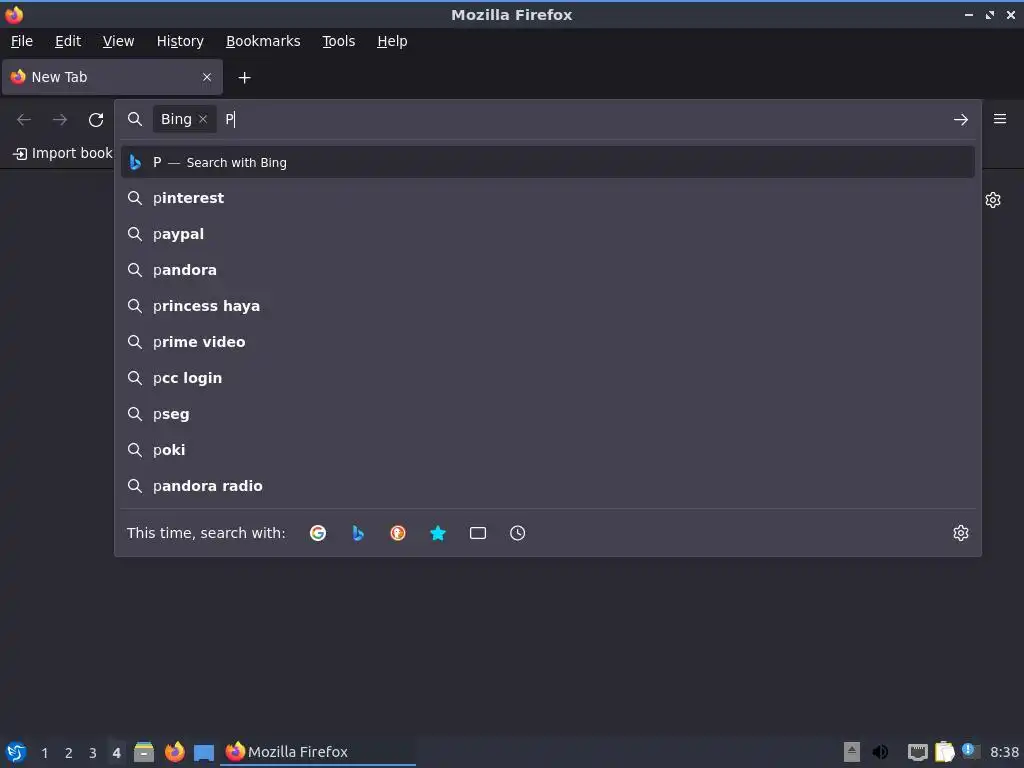Open the History menu

point(180,41)
